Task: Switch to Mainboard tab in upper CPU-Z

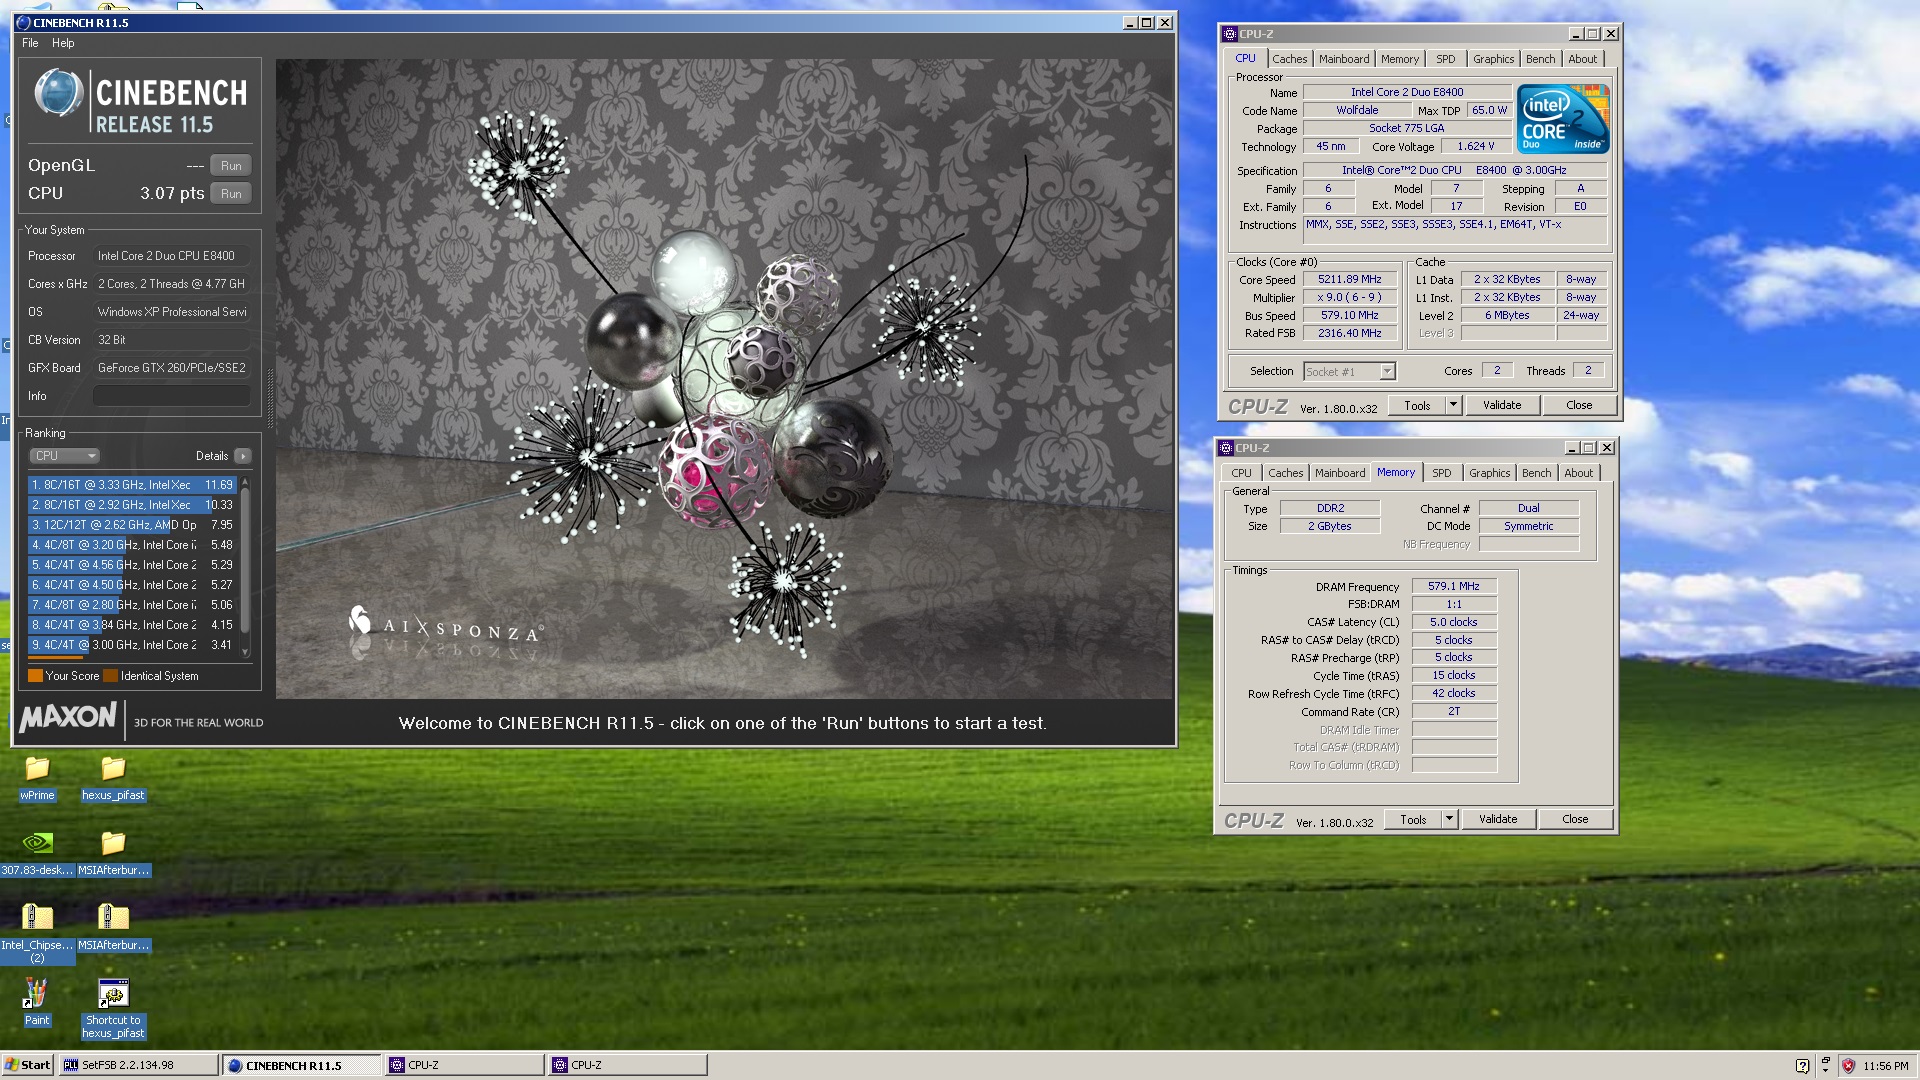Action: pos(1344,59)
